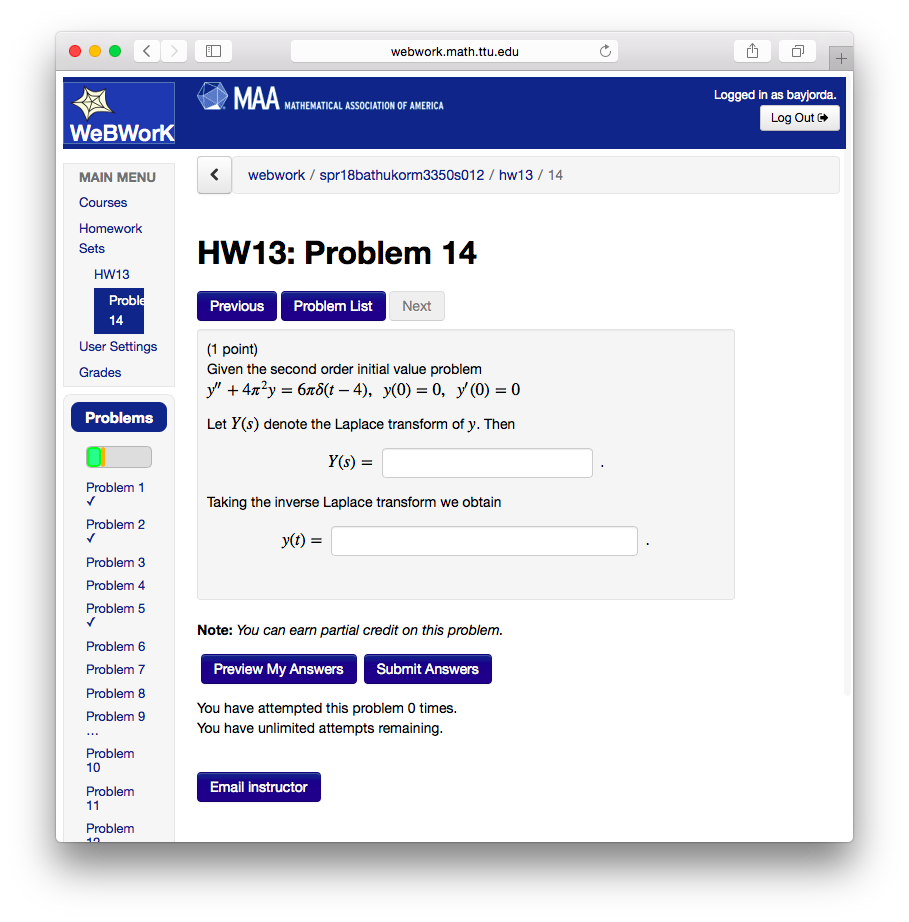Click Preview My Answers

(278, 669)
